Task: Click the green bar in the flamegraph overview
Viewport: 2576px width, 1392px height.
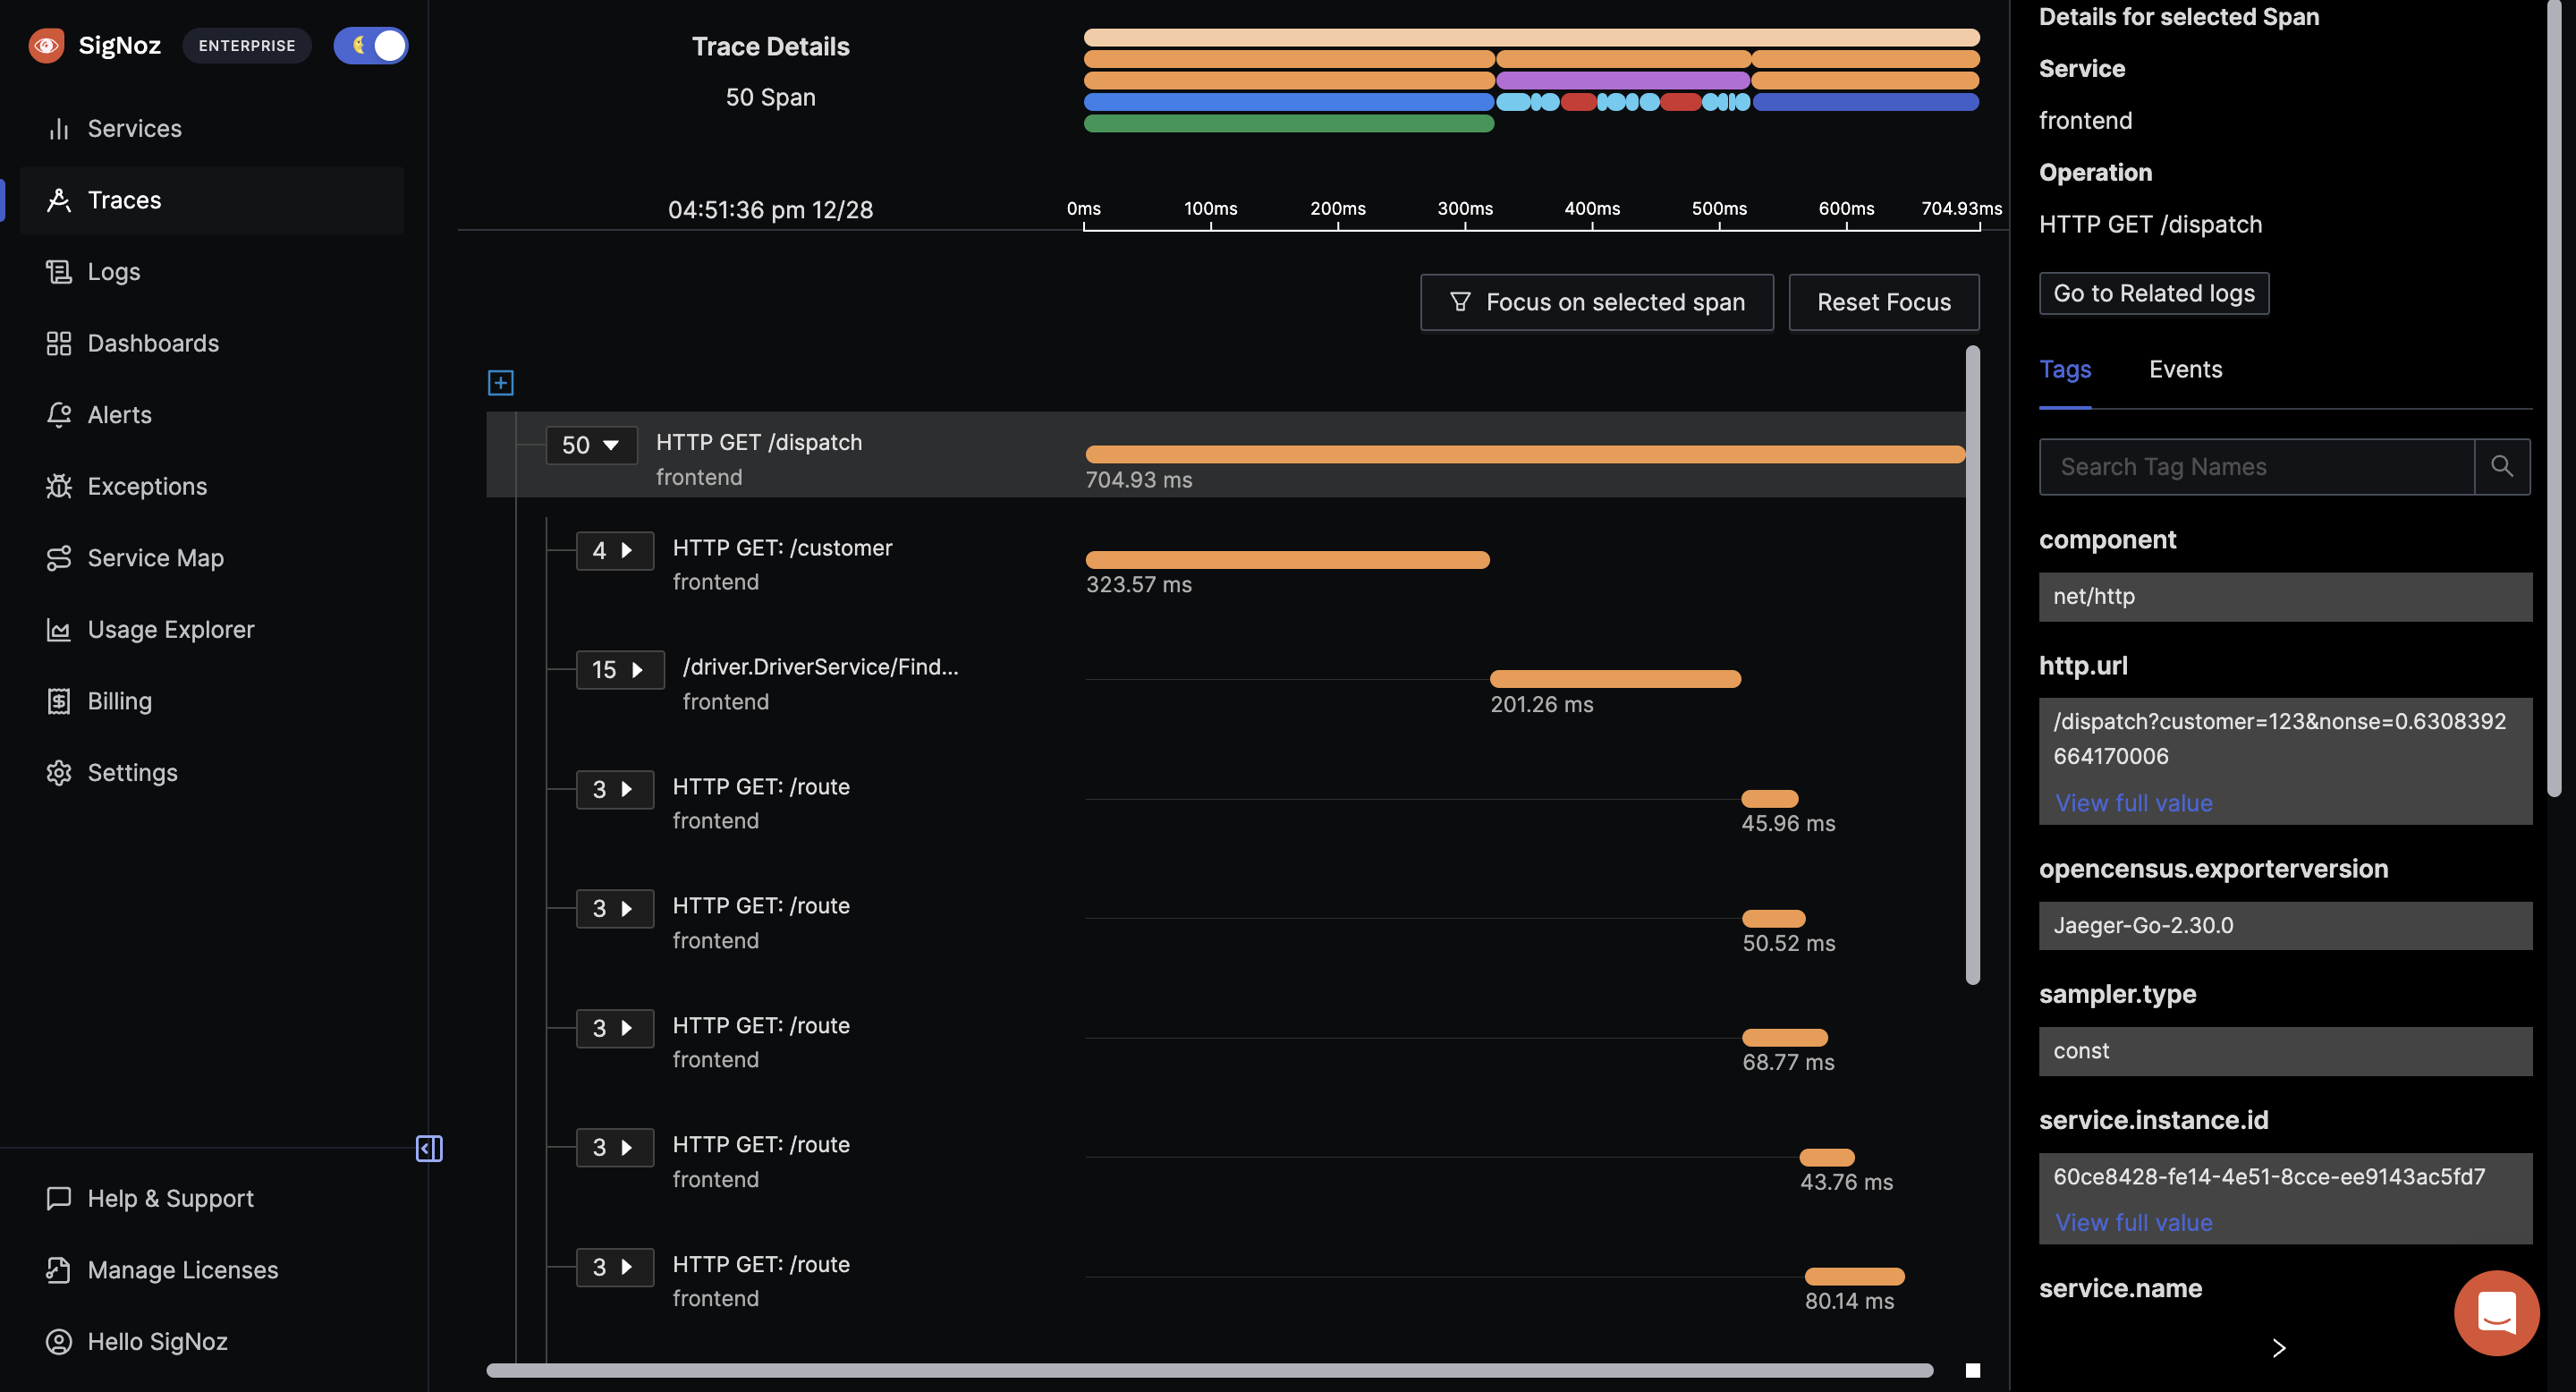Action: [1288, 124]
